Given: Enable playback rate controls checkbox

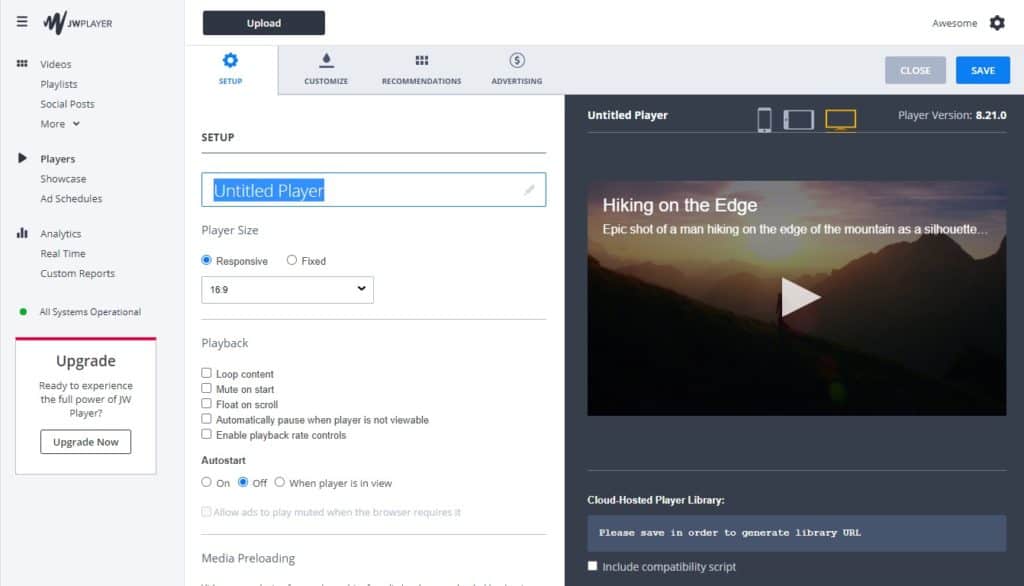Looking at the screenshot, I should point(206,434).
